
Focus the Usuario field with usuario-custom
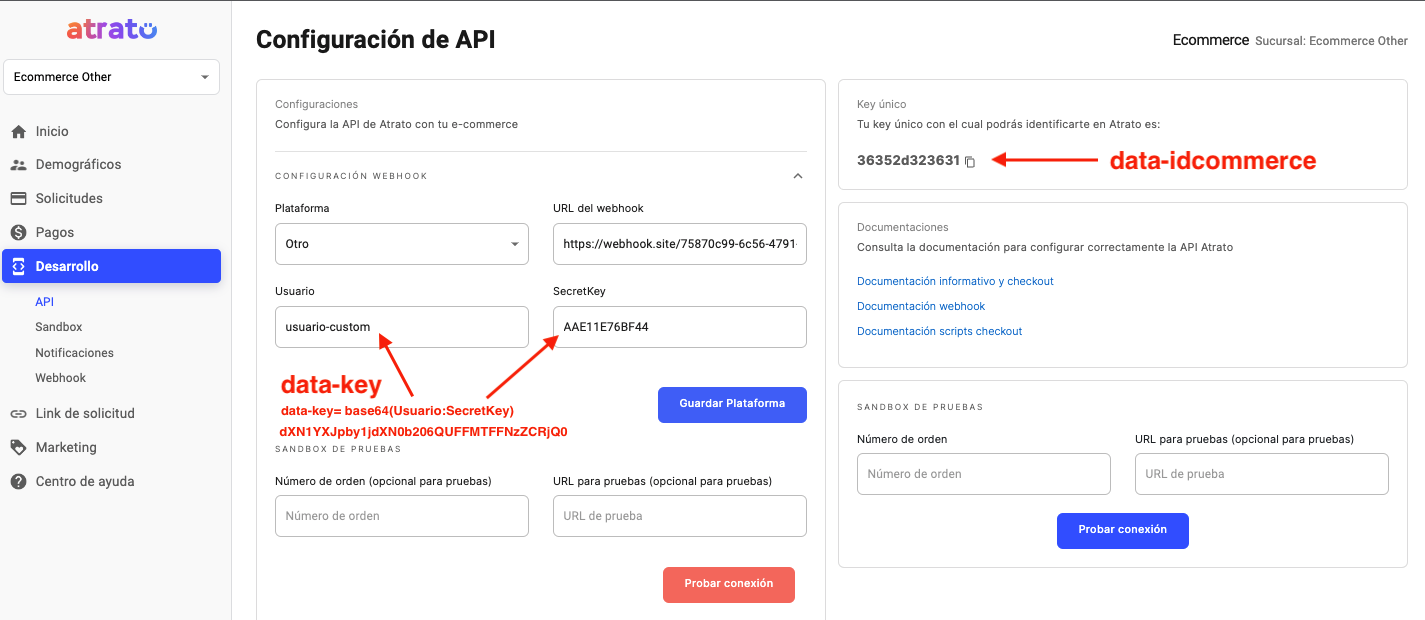tap(401, 327)
